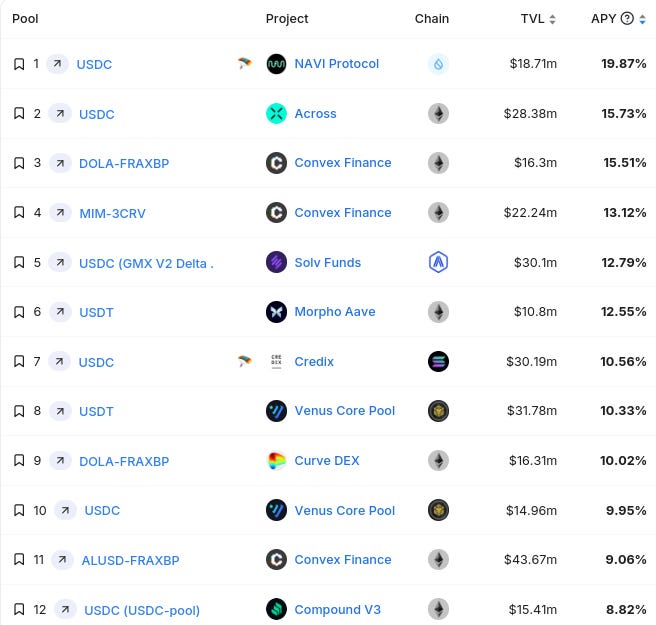This screenshot has height=625, width=656.
Task: Open external link arrow for Across USDC
Action: (60, 113)
